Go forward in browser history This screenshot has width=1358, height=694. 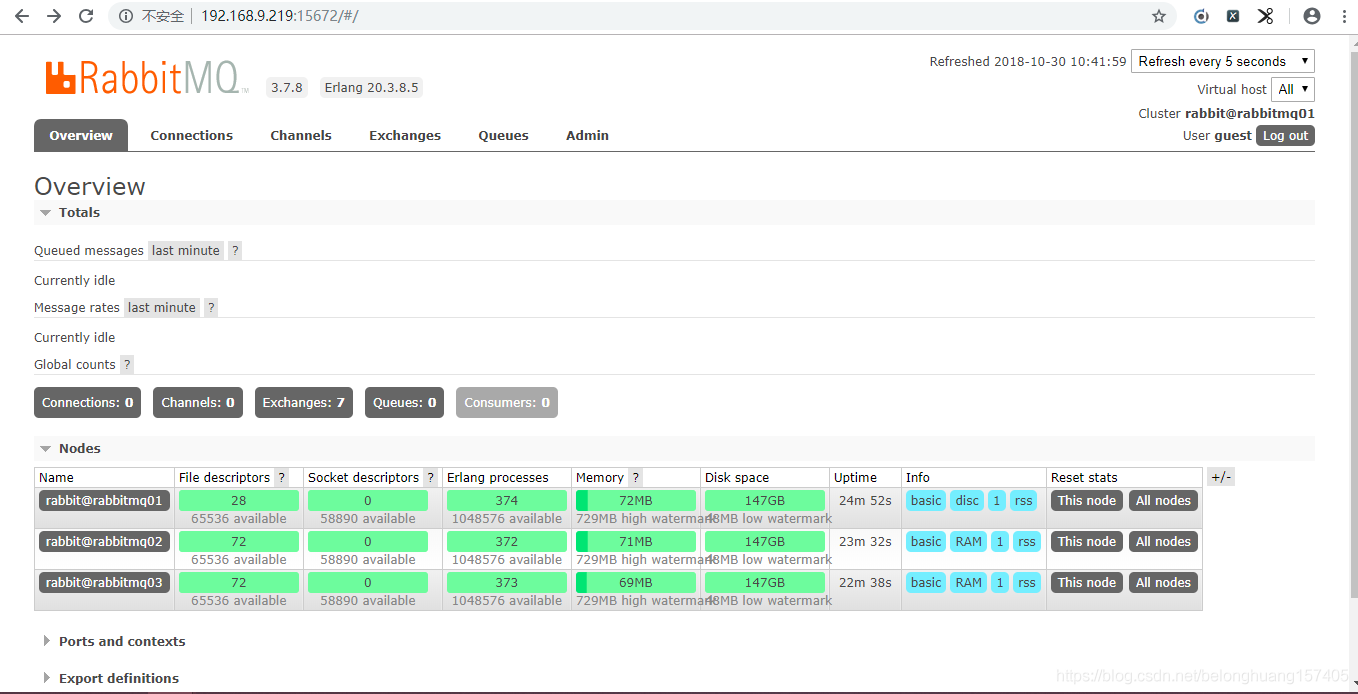pyautogui.click(x=54, y=16)
